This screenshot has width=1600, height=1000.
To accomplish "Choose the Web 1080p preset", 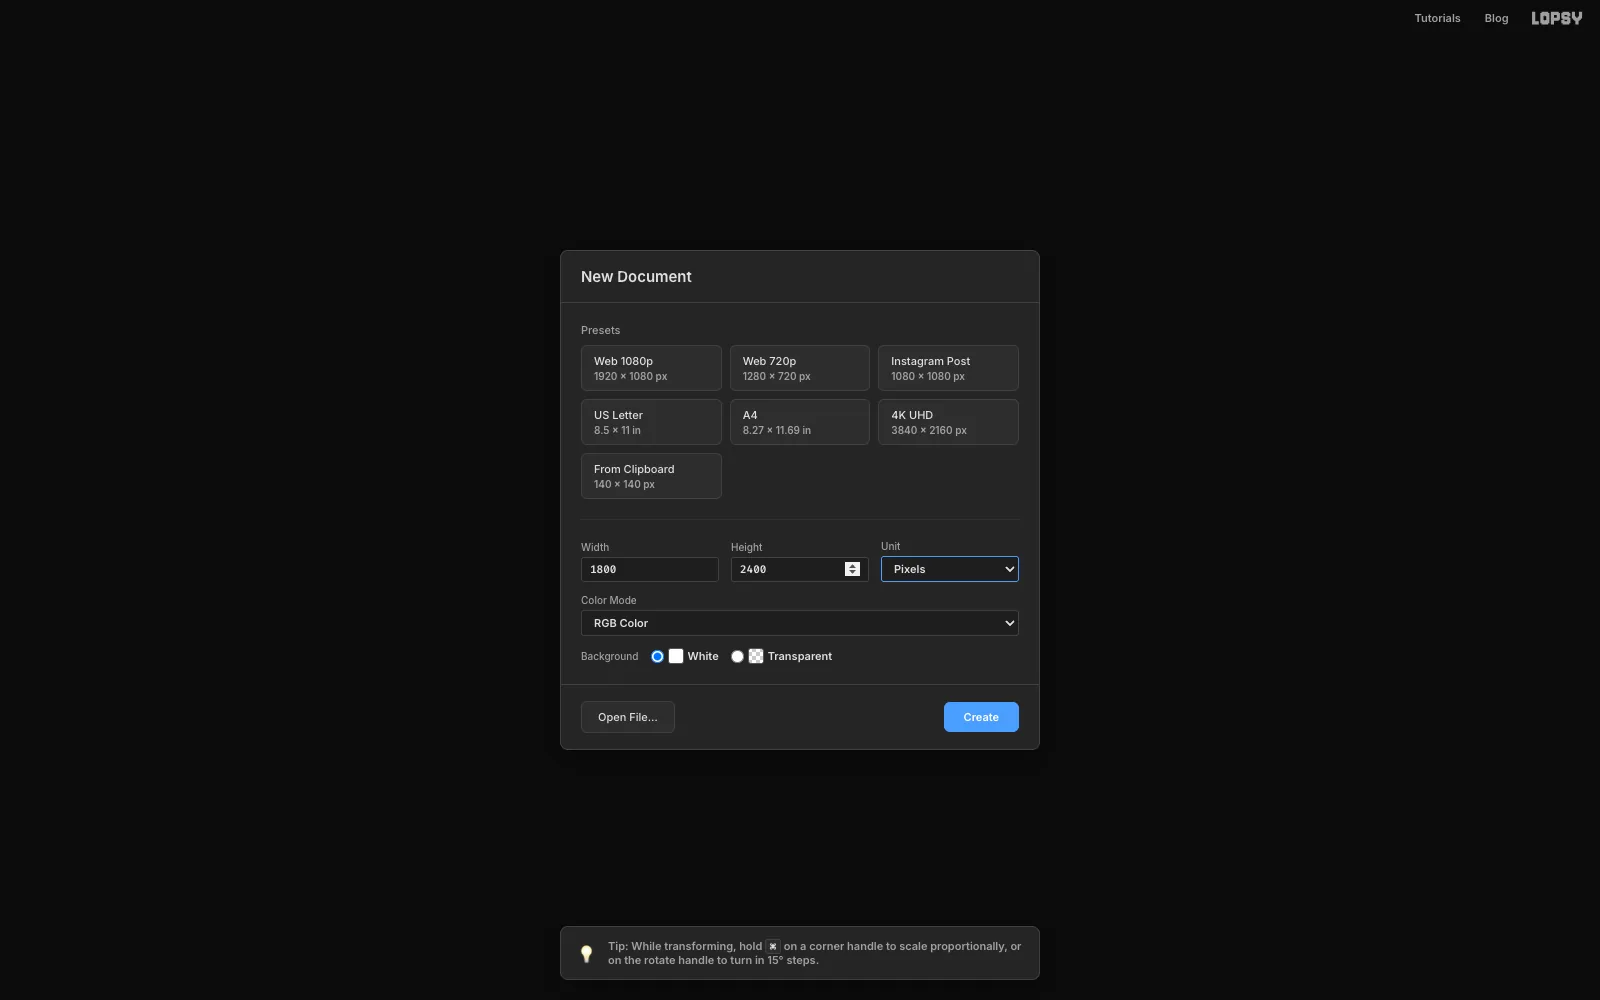I will [x=651, y=368].
